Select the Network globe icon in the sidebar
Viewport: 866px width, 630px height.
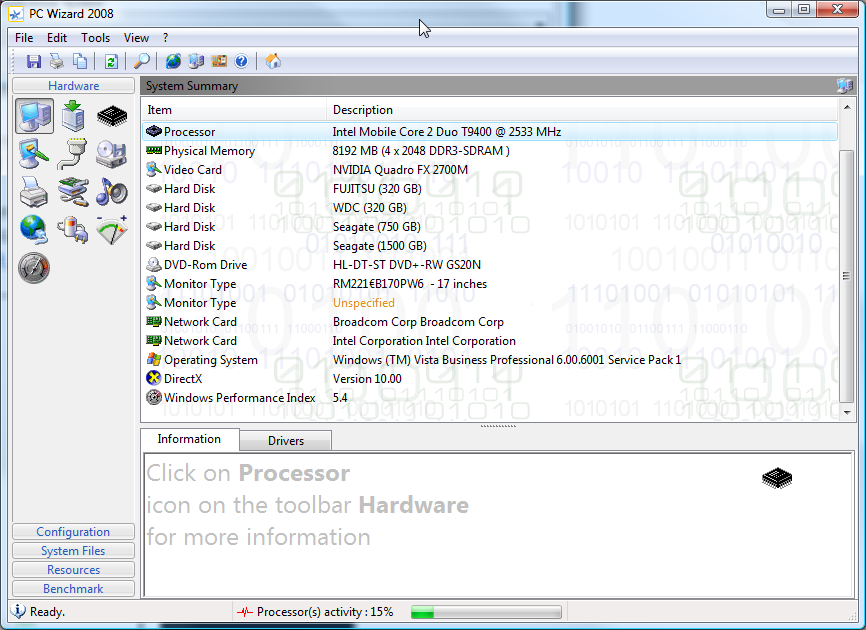33,230
